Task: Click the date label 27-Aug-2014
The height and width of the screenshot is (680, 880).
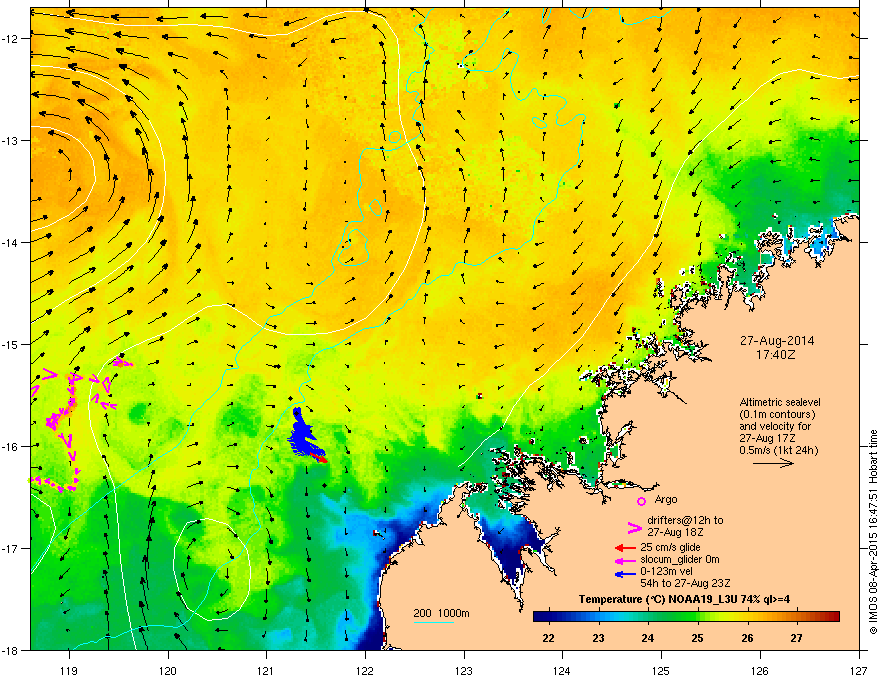Action: point(777,341)
